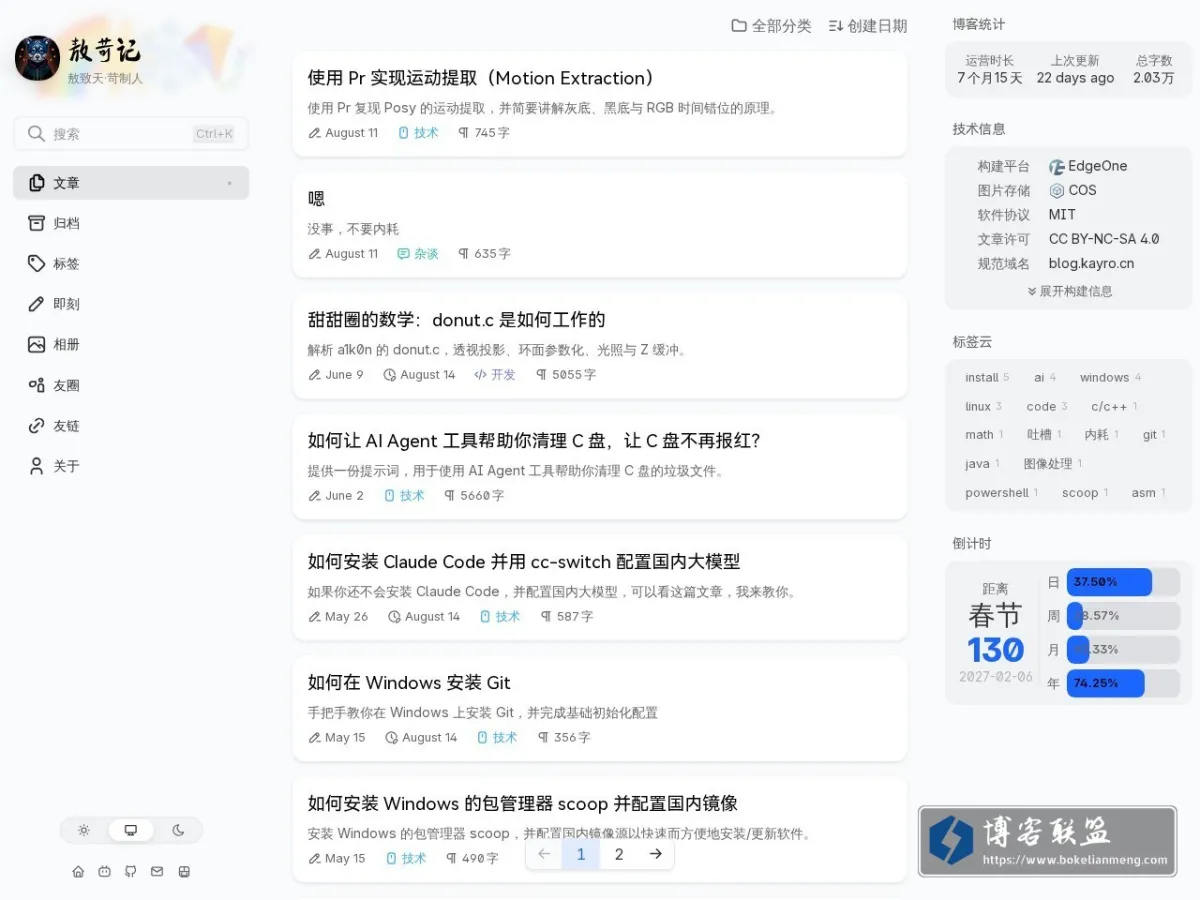Click 技术 category on Claude Code post
The height and width of the screenshot is (900, 1200).
pyautogui.click(x=500, y=617)
